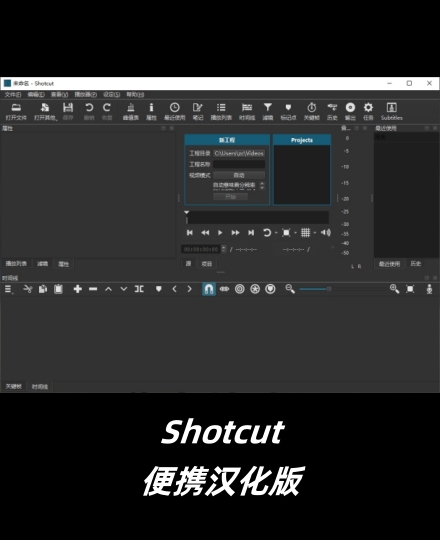Click the timeline Ripple Delete minus icon
440x540 pixels.
coord(93,289)
